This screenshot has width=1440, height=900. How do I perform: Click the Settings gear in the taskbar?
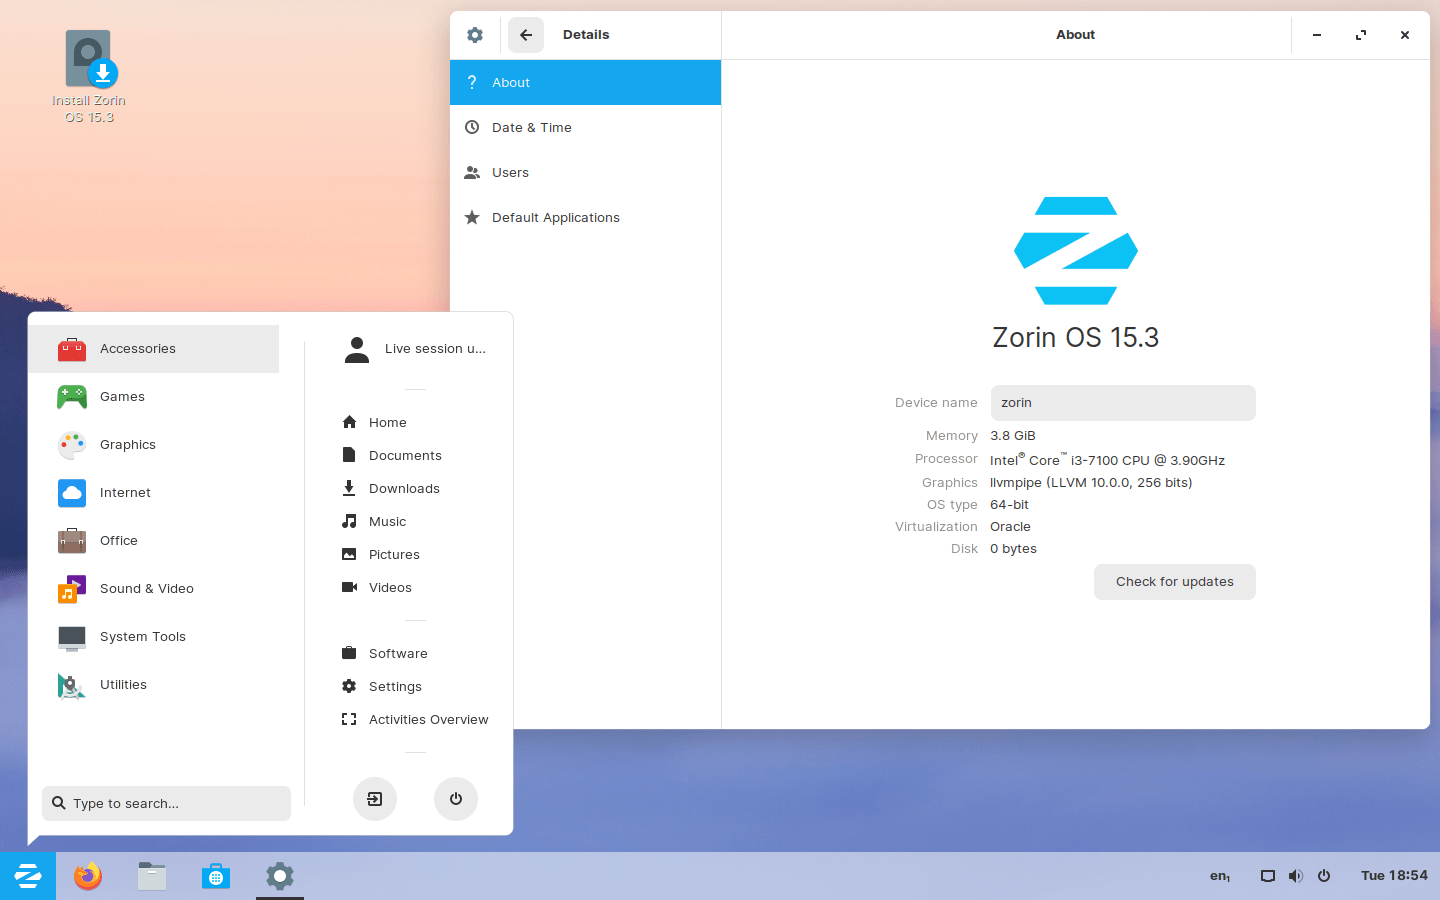[280, 876]
